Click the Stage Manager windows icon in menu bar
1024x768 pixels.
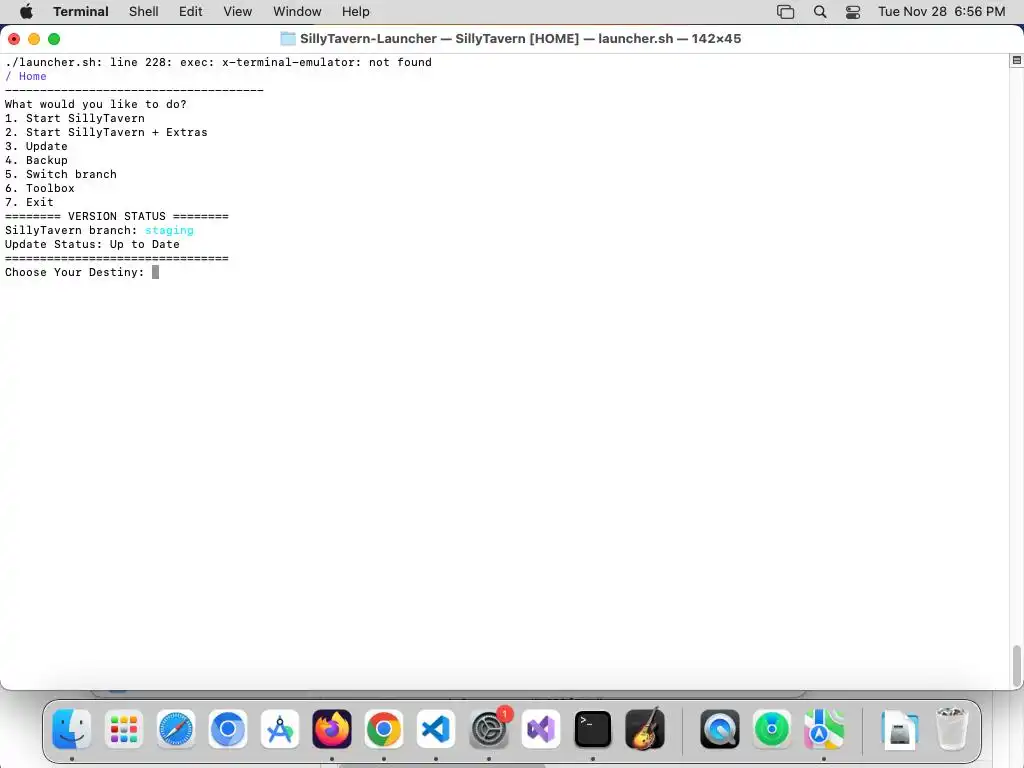(x=786, y=12)
